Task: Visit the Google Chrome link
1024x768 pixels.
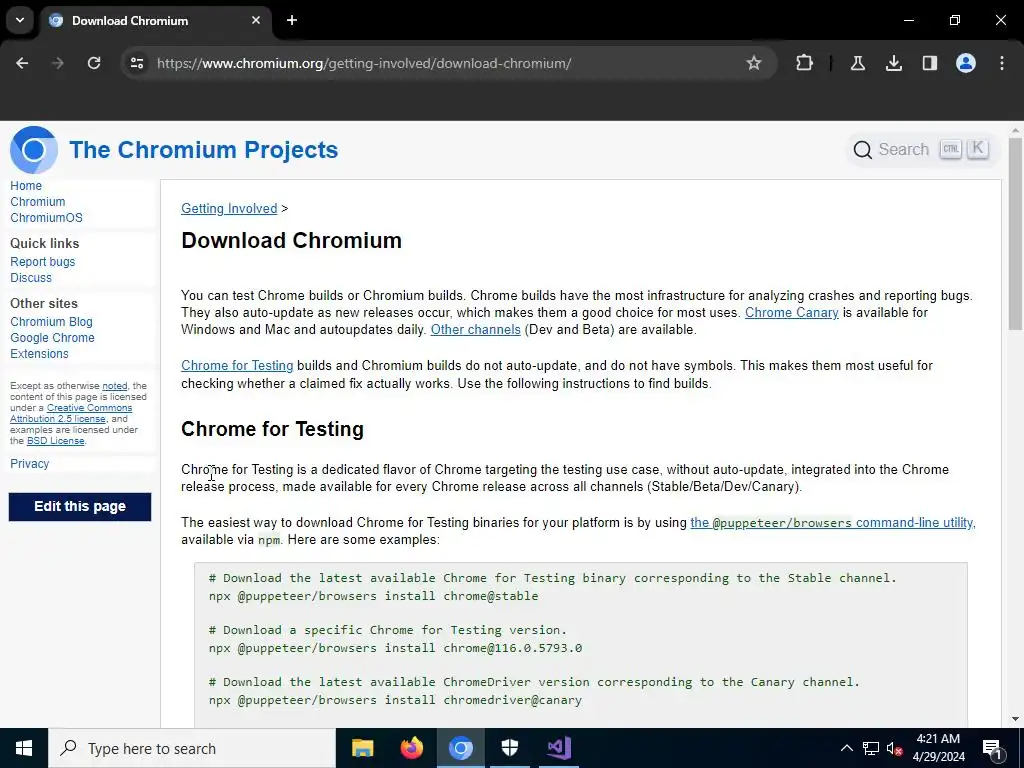Action: coord(52,338)
